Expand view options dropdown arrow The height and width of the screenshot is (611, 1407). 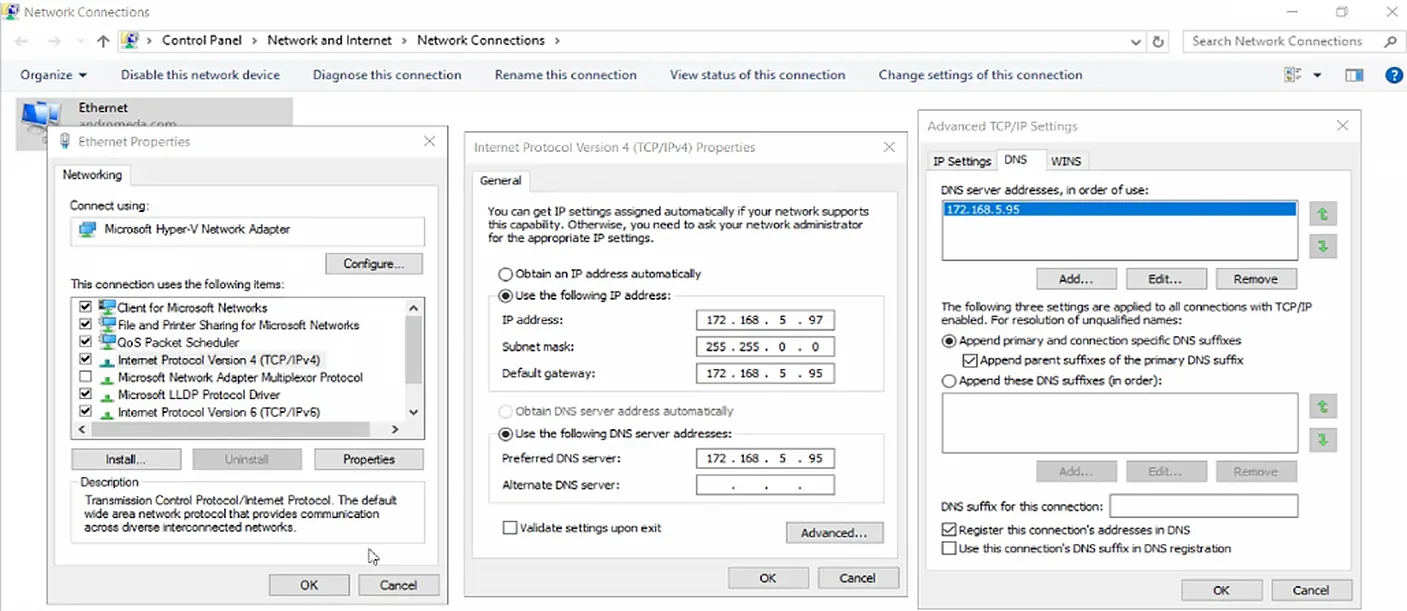1317,75
